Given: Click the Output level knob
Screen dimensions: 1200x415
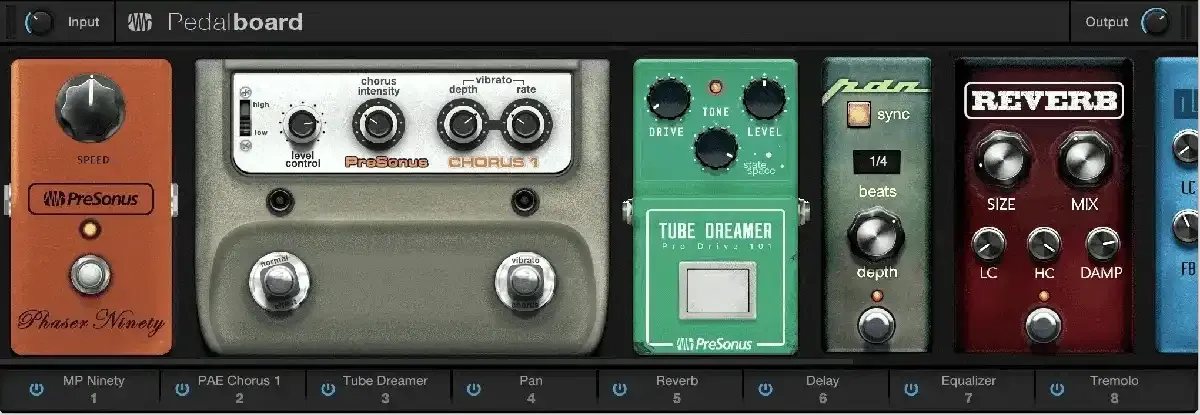Looking at the screenshot, I should (x=1155, y=21).
